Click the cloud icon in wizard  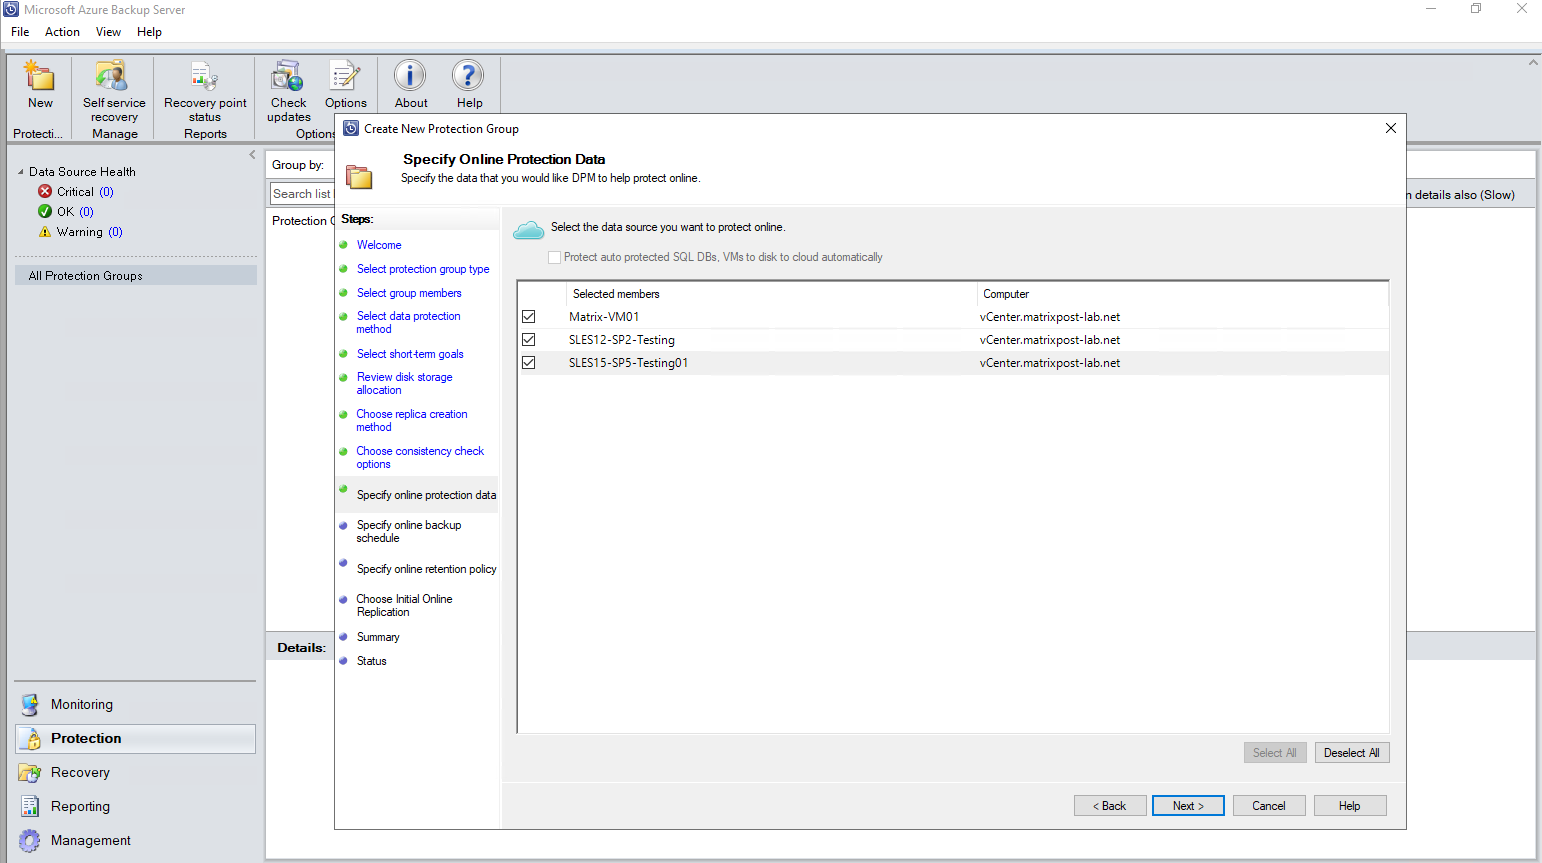coord(529,231)
